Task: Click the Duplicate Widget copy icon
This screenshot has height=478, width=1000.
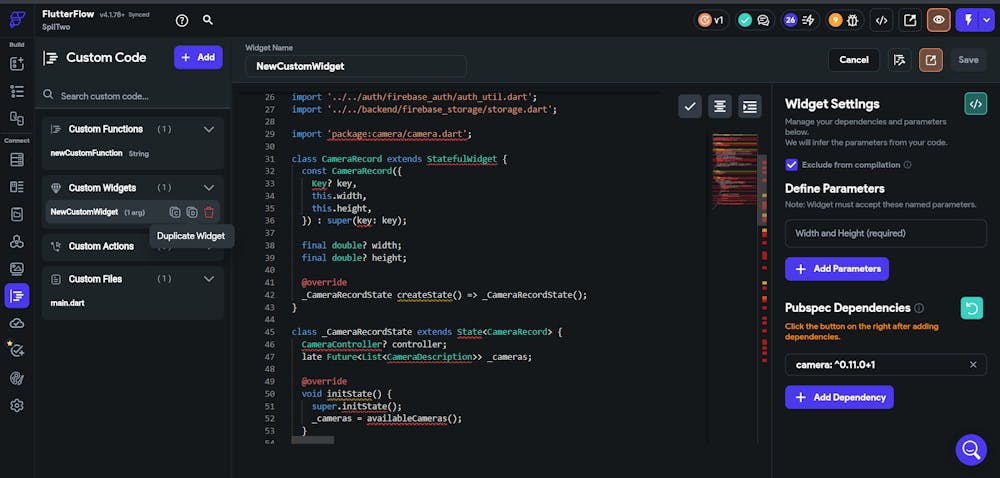Action: coord(192,212)
